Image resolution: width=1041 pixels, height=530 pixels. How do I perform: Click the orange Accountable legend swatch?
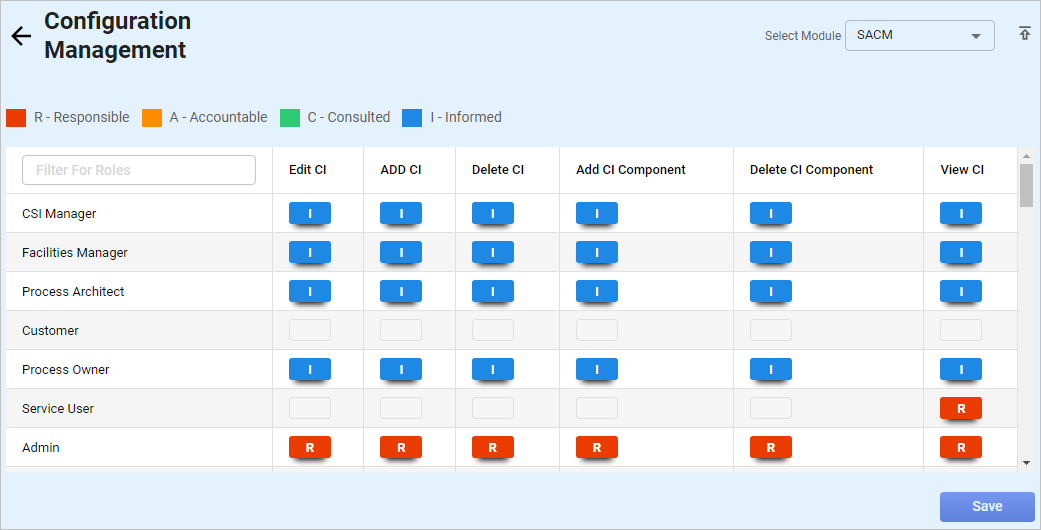click(x=152, y=118)
